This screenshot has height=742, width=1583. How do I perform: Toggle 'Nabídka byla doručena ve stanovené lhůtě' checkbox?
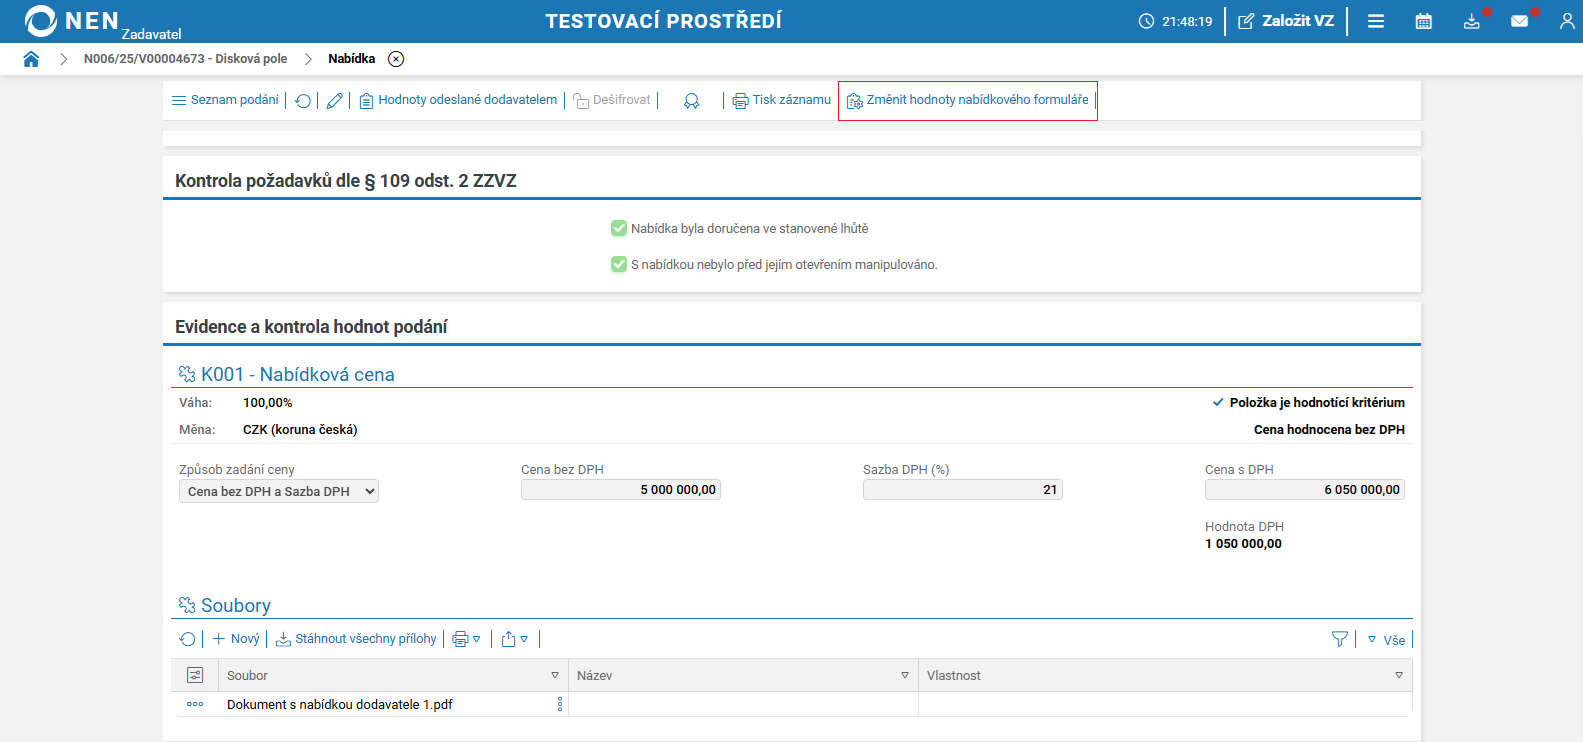coord(619,229)
